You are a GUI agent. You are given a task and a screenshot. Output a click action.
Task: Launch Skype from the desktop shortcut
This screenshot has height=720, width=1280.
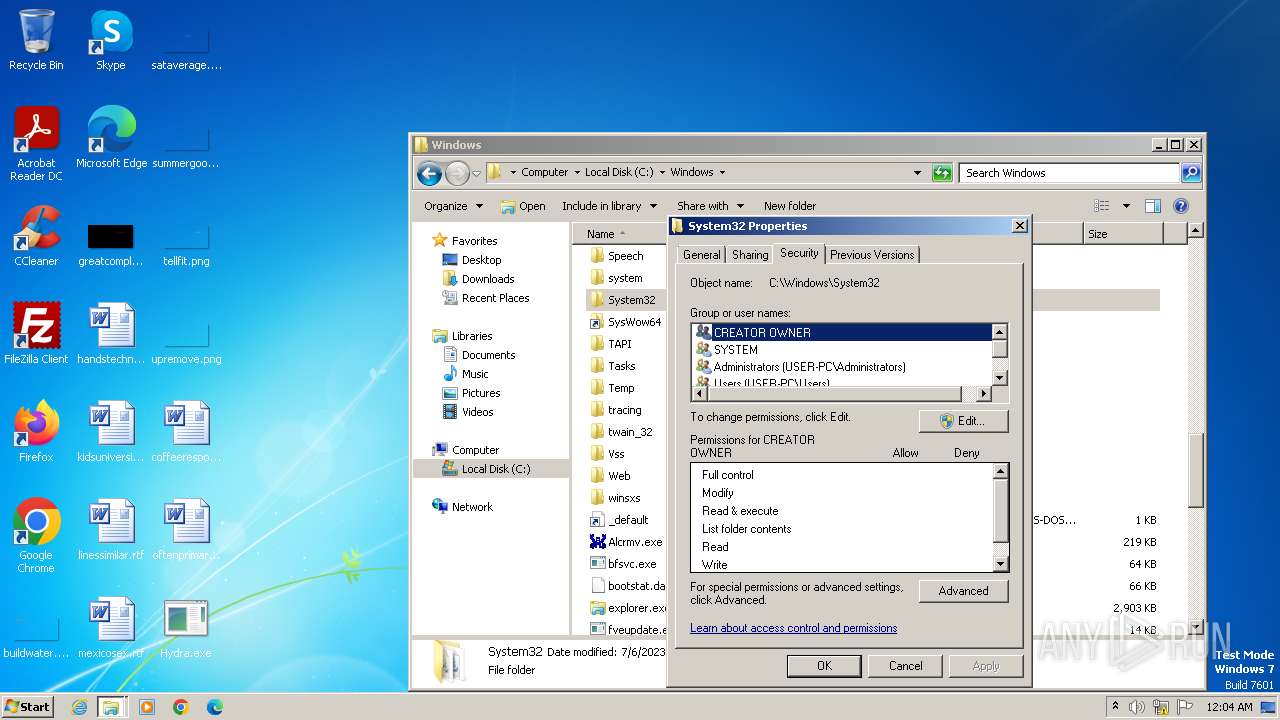click(x=110, y=40)
